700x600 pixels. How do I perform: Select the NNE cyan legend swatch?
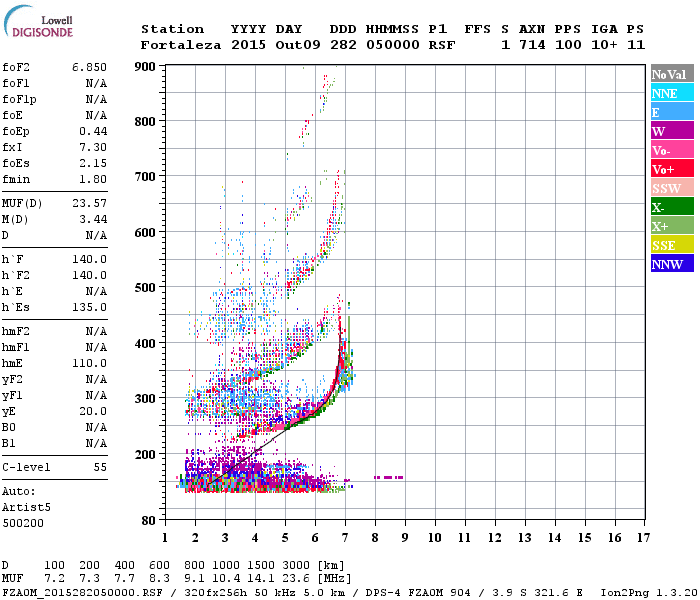tap(672, 92)
